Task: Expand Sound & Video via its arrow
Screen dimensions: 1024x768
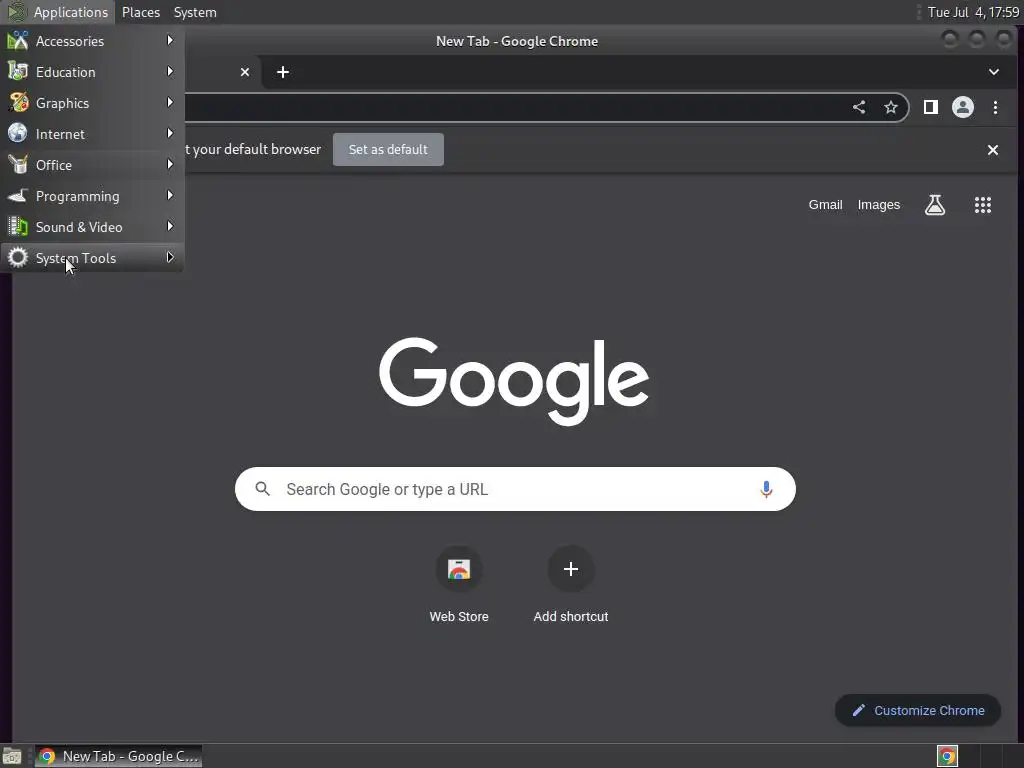Action: point(170,226)
